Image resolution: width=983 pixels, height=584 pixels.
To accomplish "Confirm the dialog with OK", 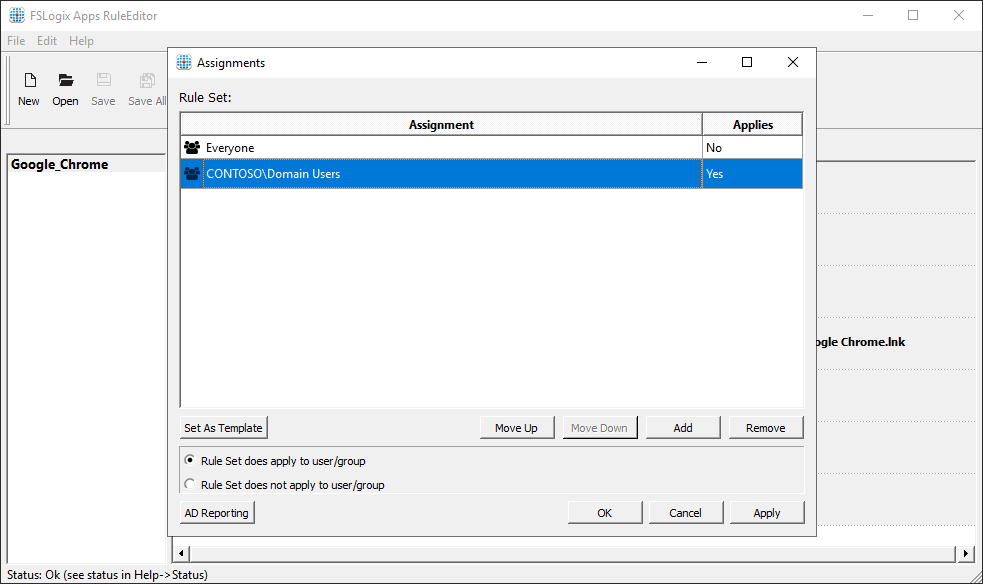I will [604, 513].
